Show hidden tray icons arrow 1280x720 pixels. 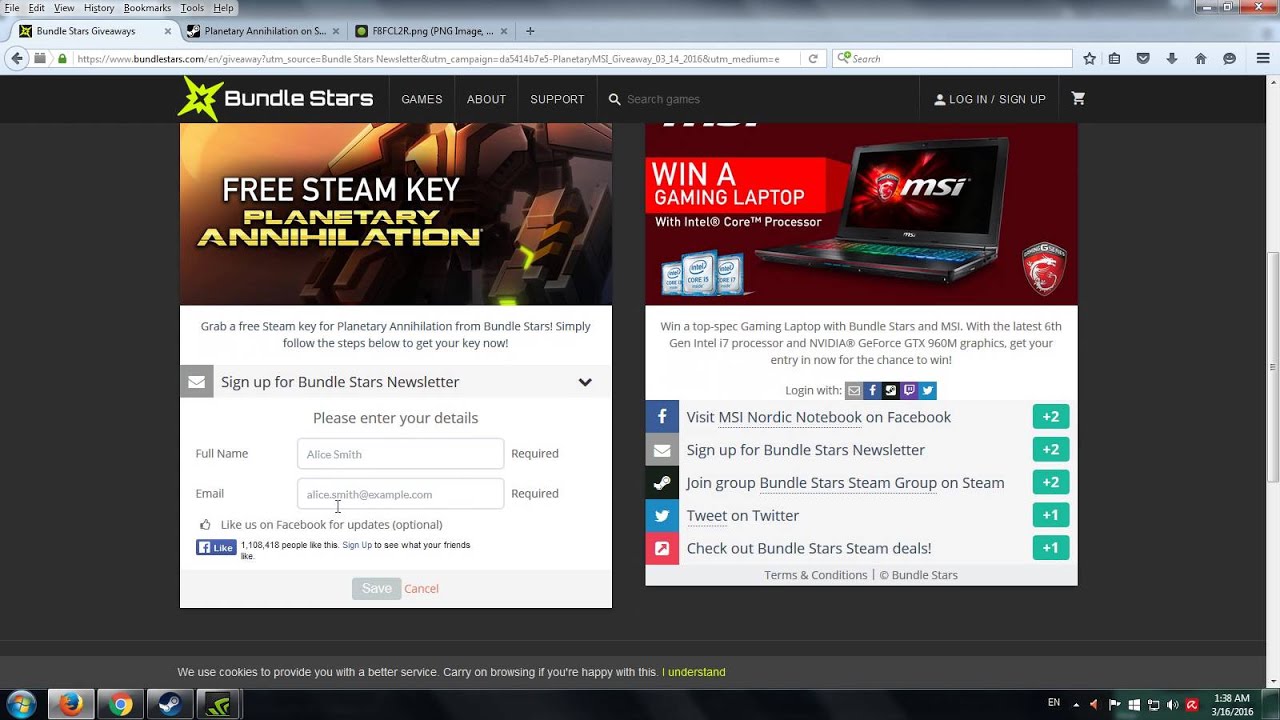click(1075, 704)
